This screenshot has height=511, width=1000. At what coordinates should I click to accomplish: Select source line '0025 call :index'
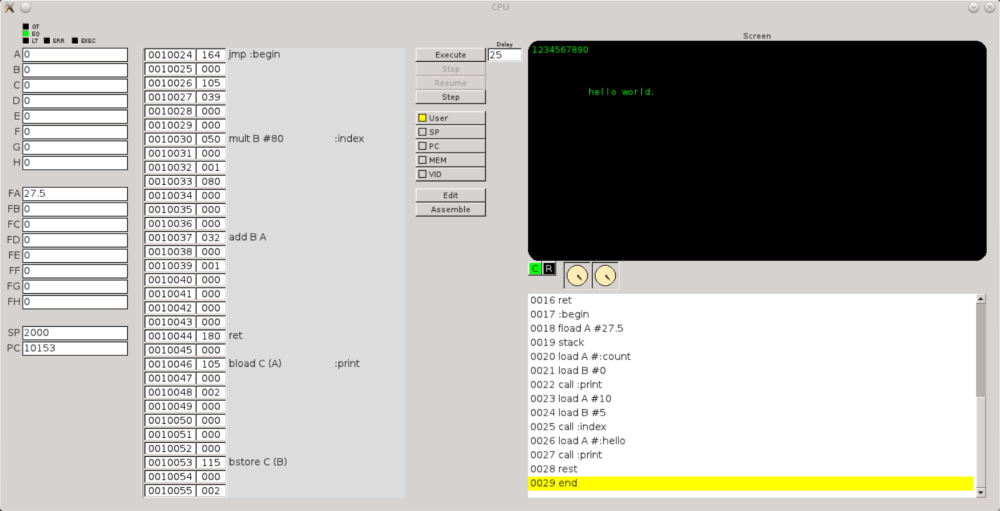click(751, 427)
